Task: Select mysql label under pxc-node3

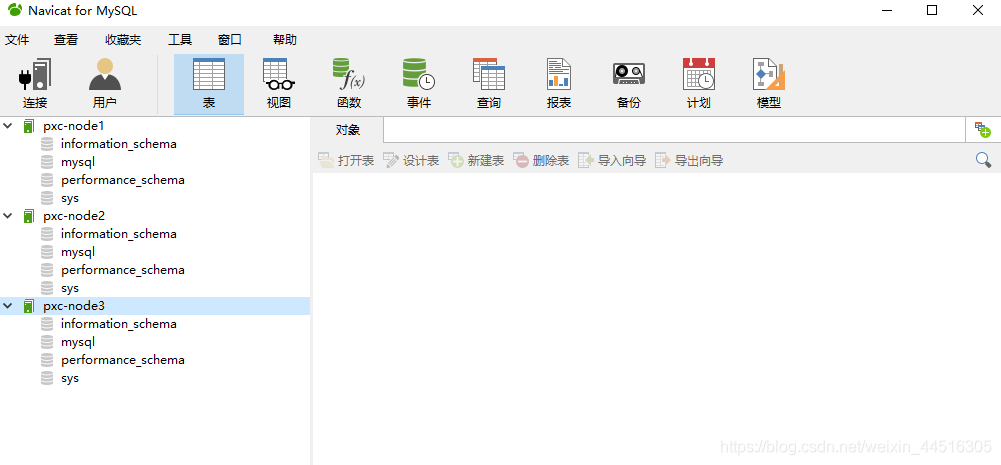Action: 78,342
